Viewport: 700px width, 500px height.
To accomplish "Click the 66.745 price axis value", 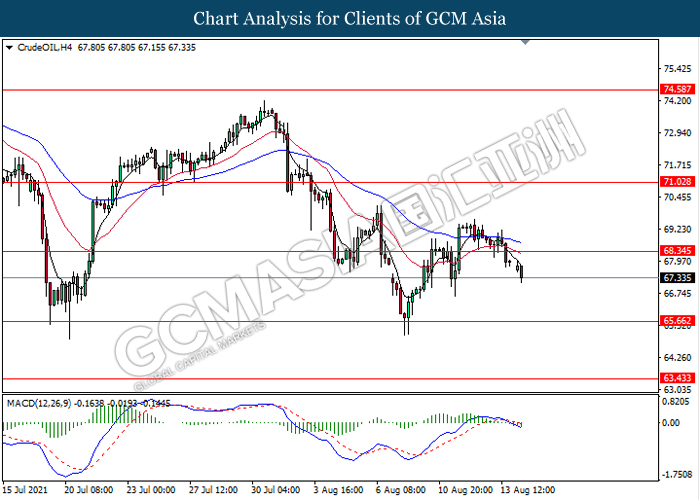I will pyautogui.click(x=677, y=293).
